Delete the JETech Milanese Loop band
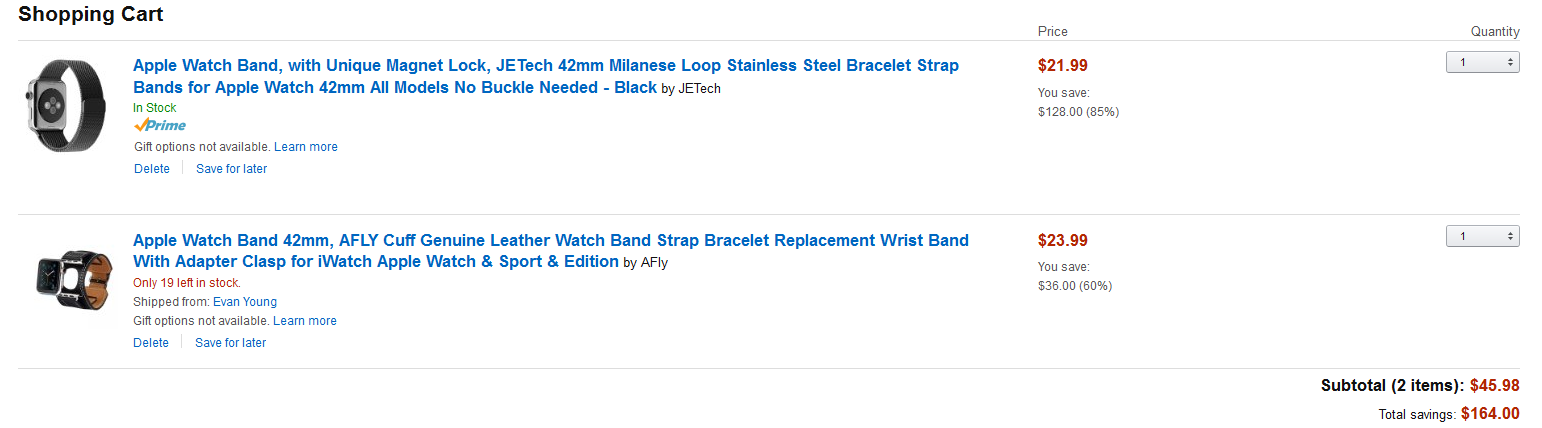The image size is (1542, 428). (x=152, y=169)
